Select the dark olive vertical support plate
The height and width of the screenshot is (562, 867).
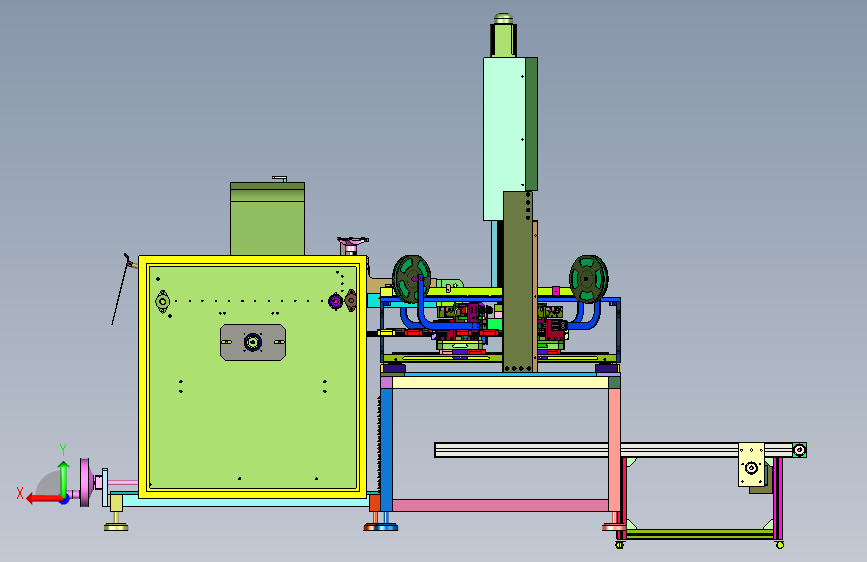point(518,282)
